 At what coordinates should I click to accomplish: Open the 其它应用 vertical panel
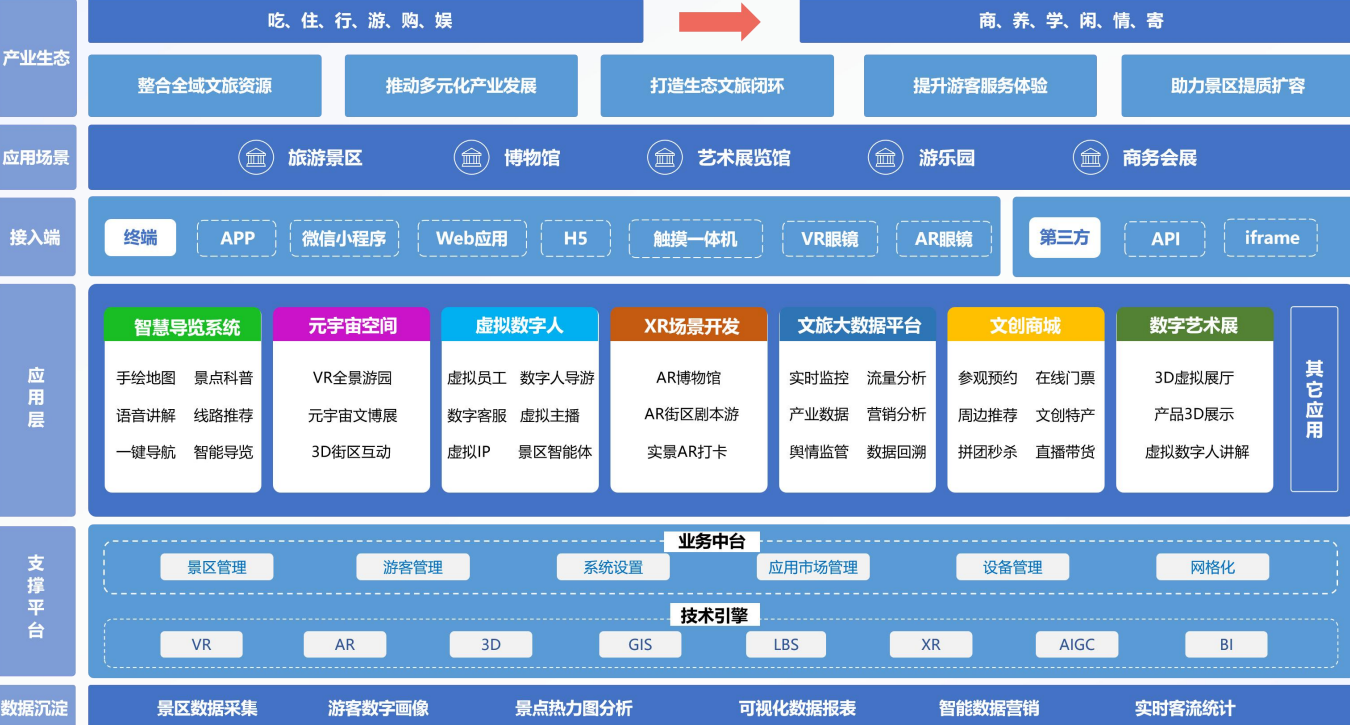pyautogui.click(x=1313, y=399)
